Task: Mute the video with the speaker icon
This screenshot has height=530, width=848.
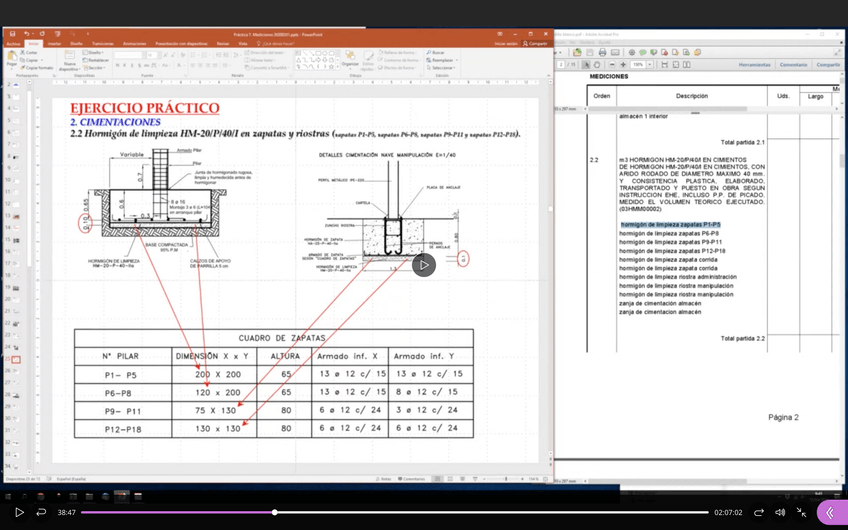Action: click(780, 512)
